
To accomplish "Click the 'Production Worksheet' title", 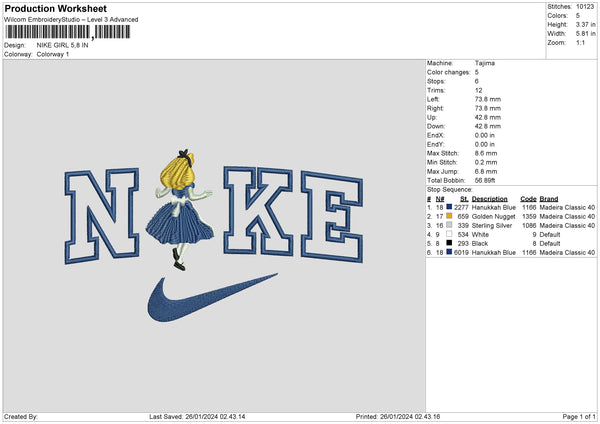I will [55, 8].
